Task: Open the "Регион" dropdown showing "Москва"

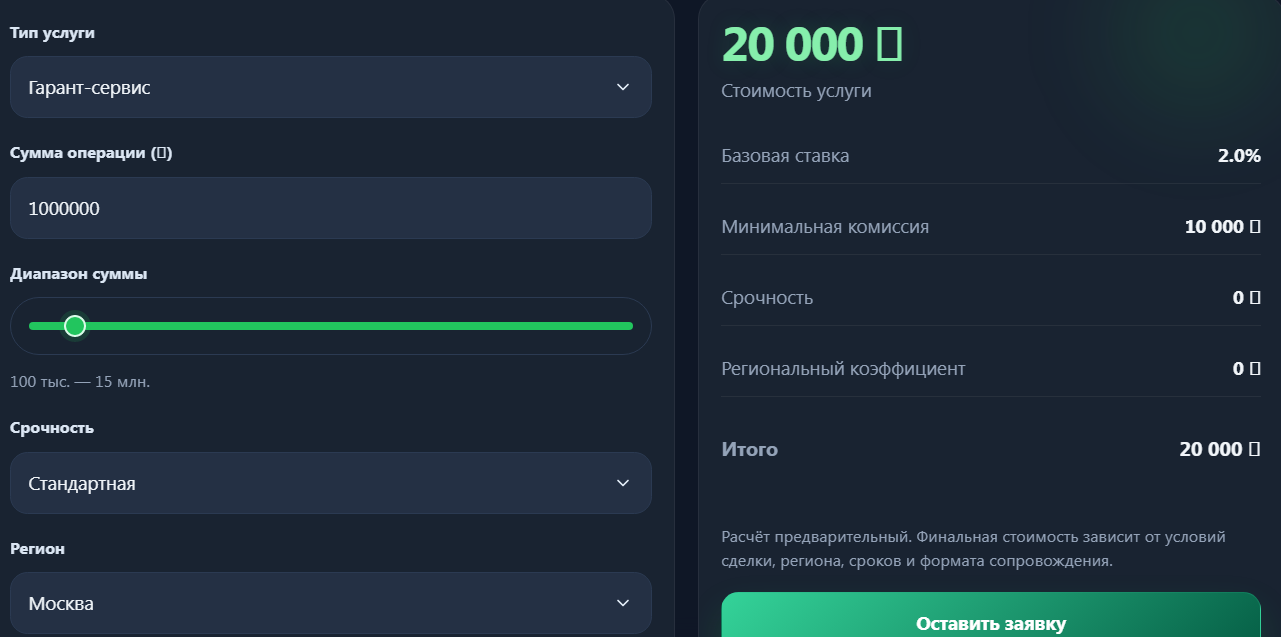Action: pyautogui.click(x=330, y=603)
